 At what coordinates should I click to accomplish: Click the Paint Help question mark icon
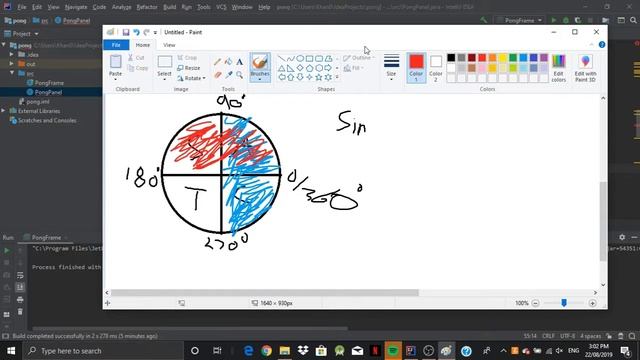pyautogui.click(x=602, y=44)
